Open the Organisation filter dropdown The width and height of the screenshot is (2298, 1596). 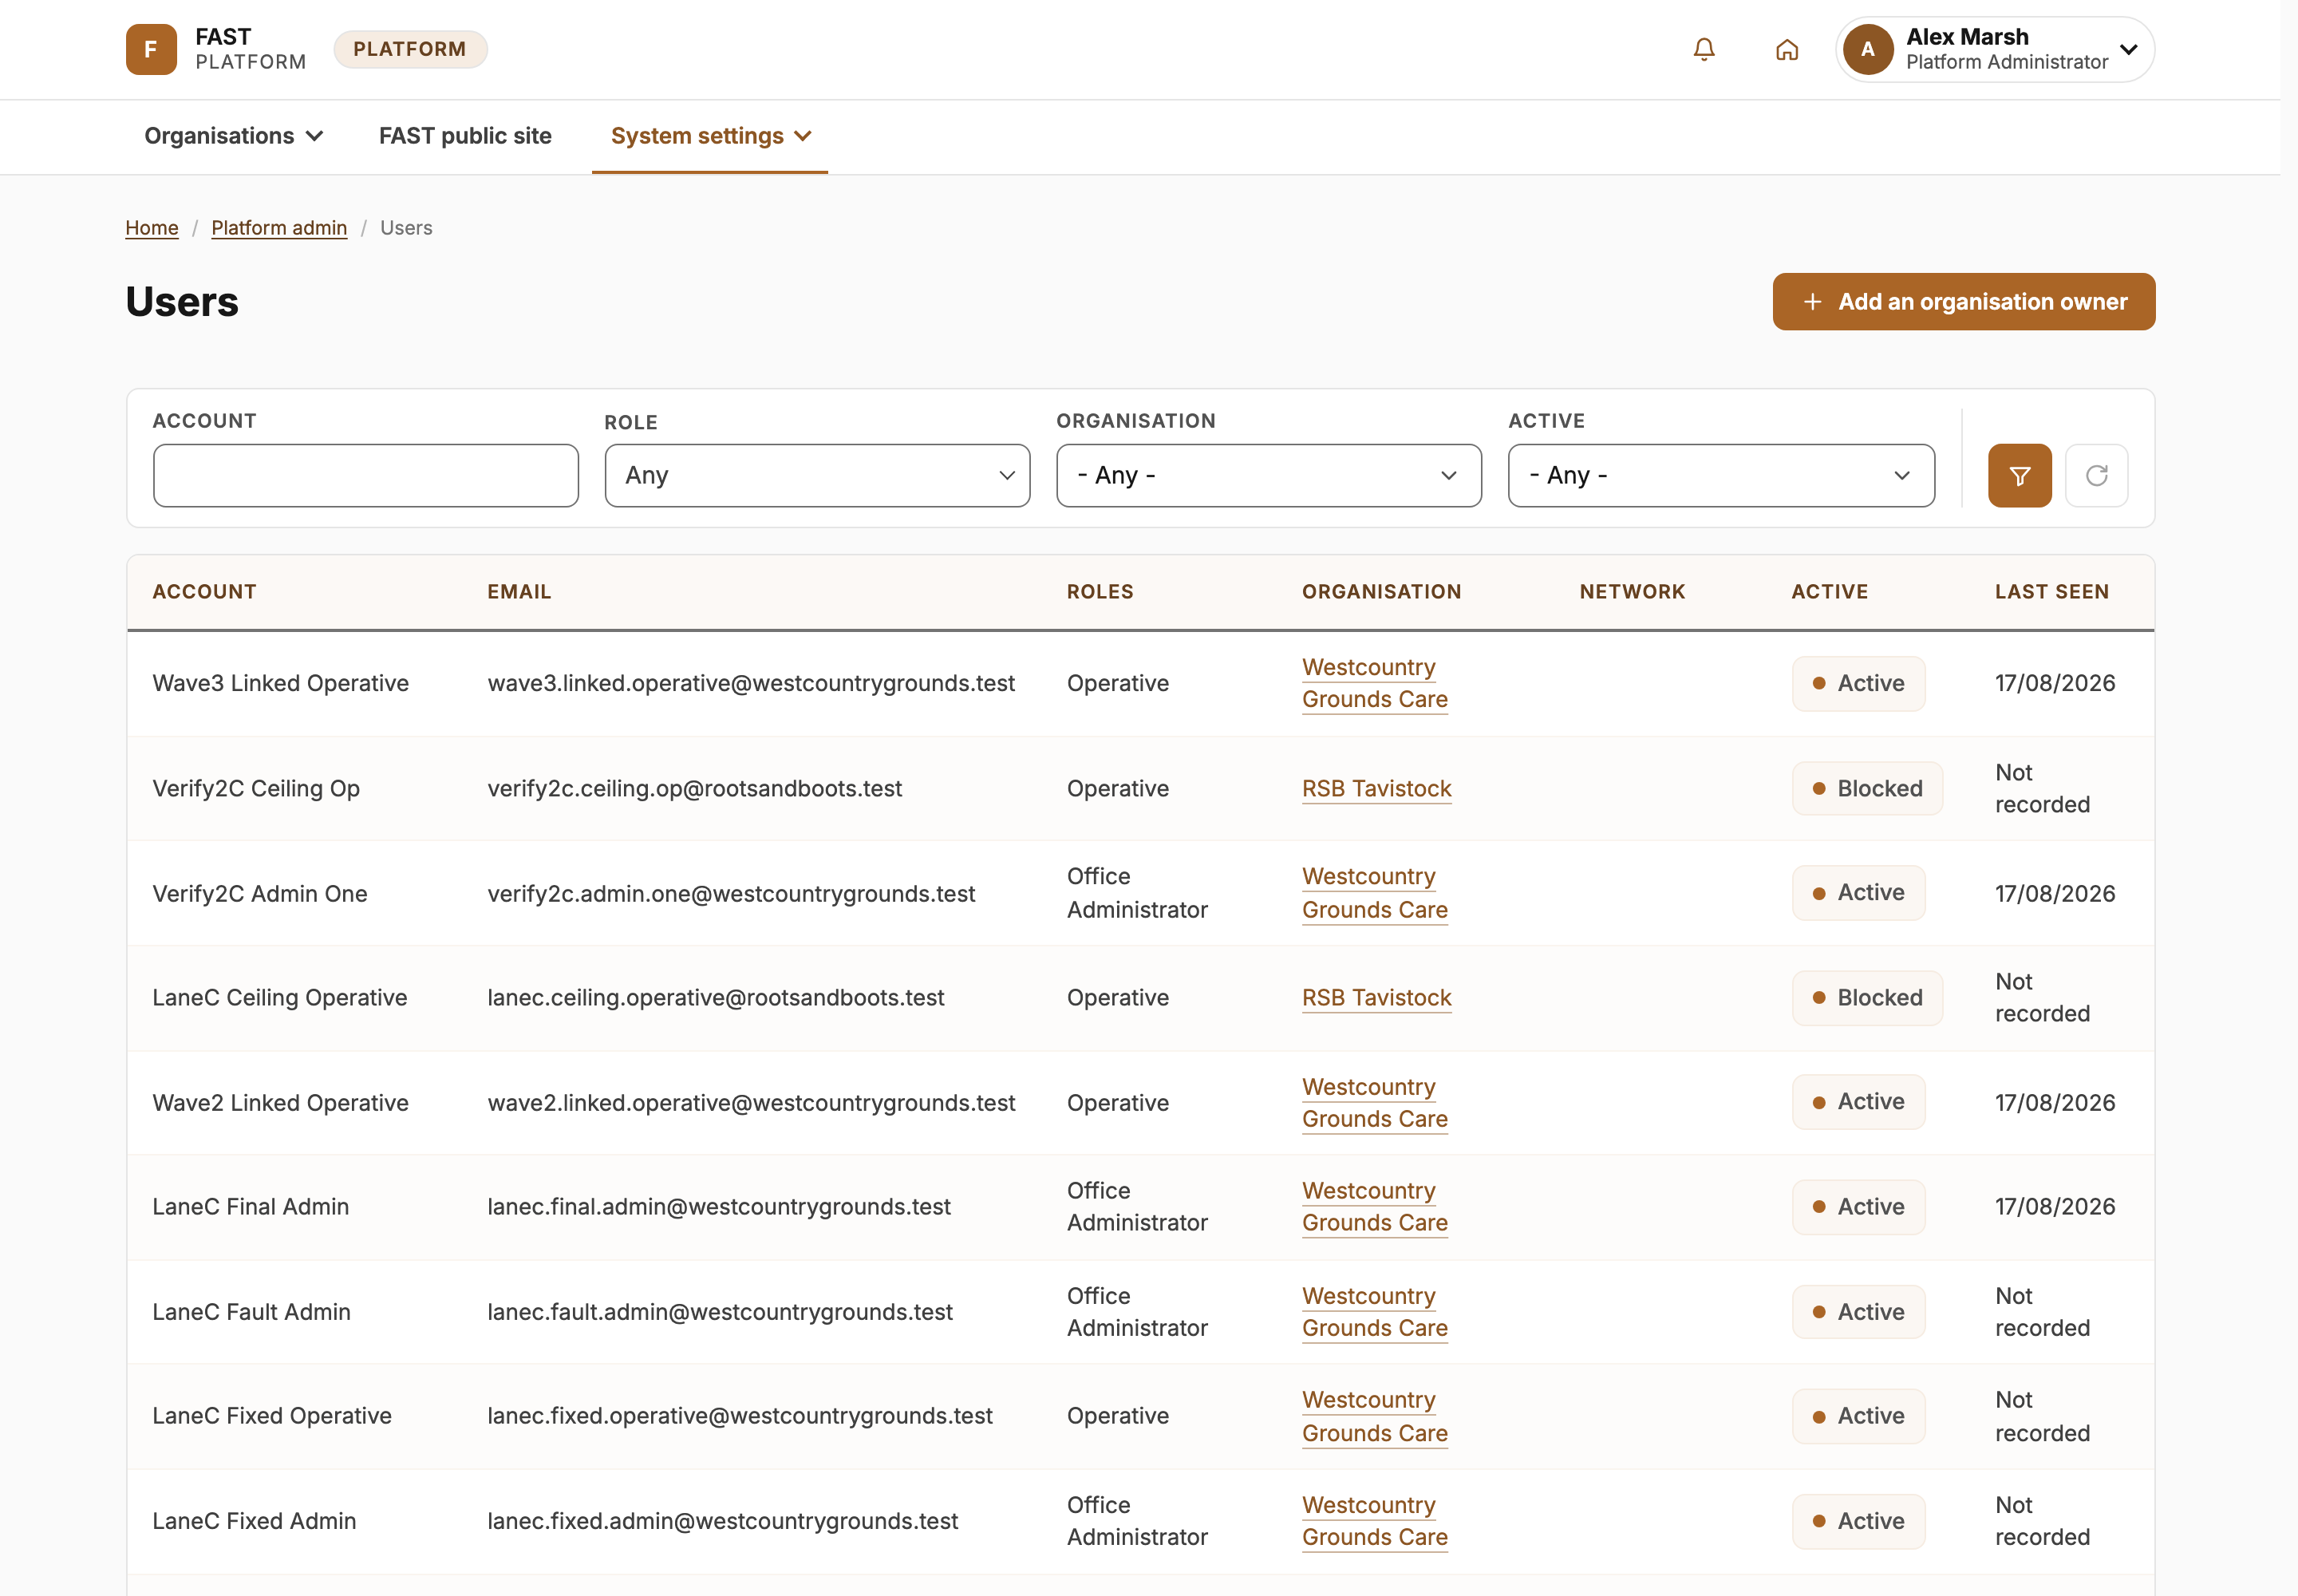click(x=1268, y=476)
